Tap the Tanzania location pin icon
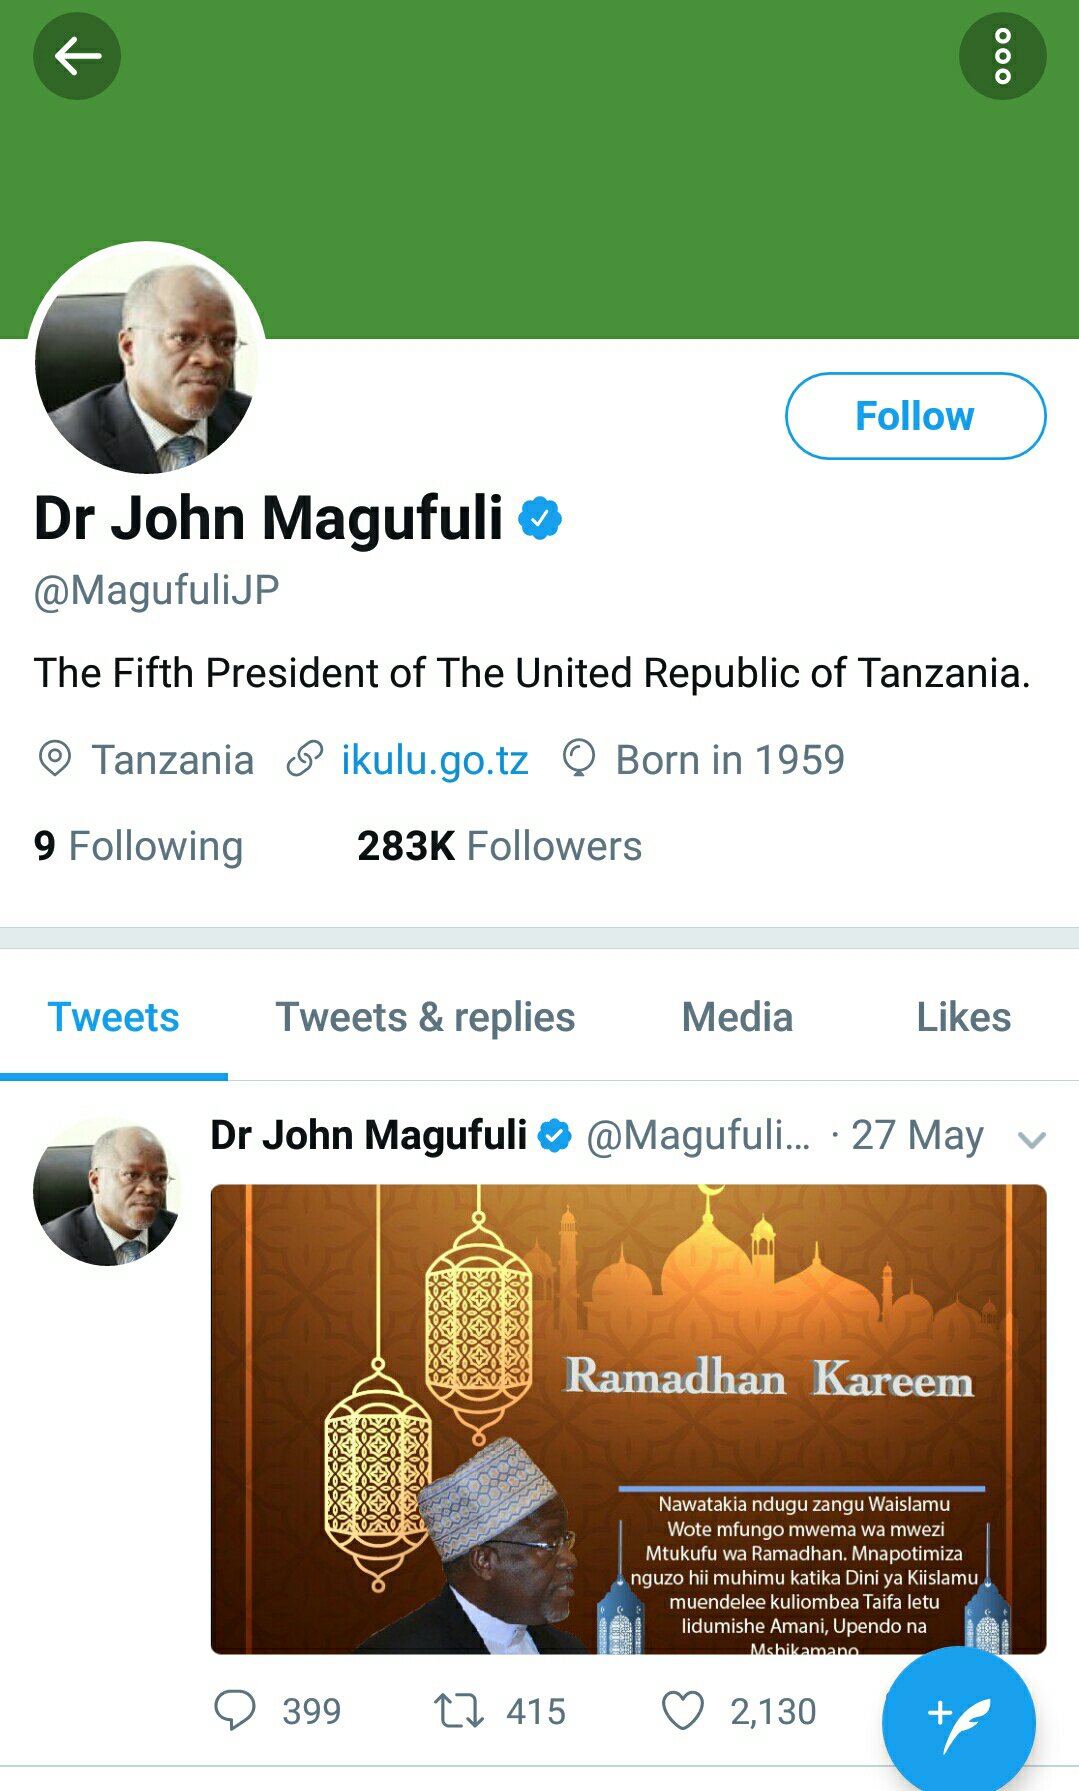1079x1791 pixels. [55, 759]
